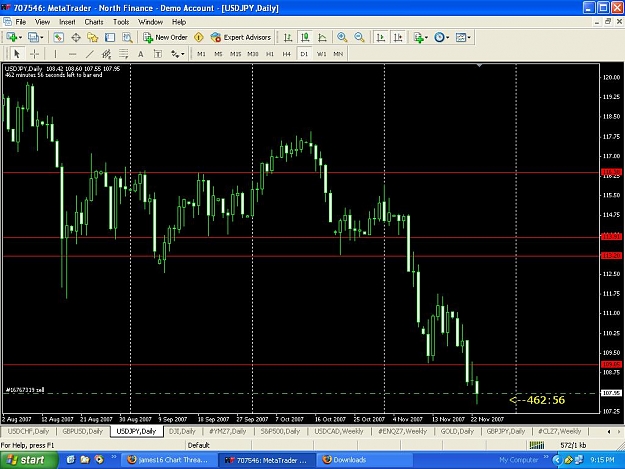The image size is (625, 469).
Task: Switch to the GBPUSD,Daily chart tab
Action: [x=83, y=432]
